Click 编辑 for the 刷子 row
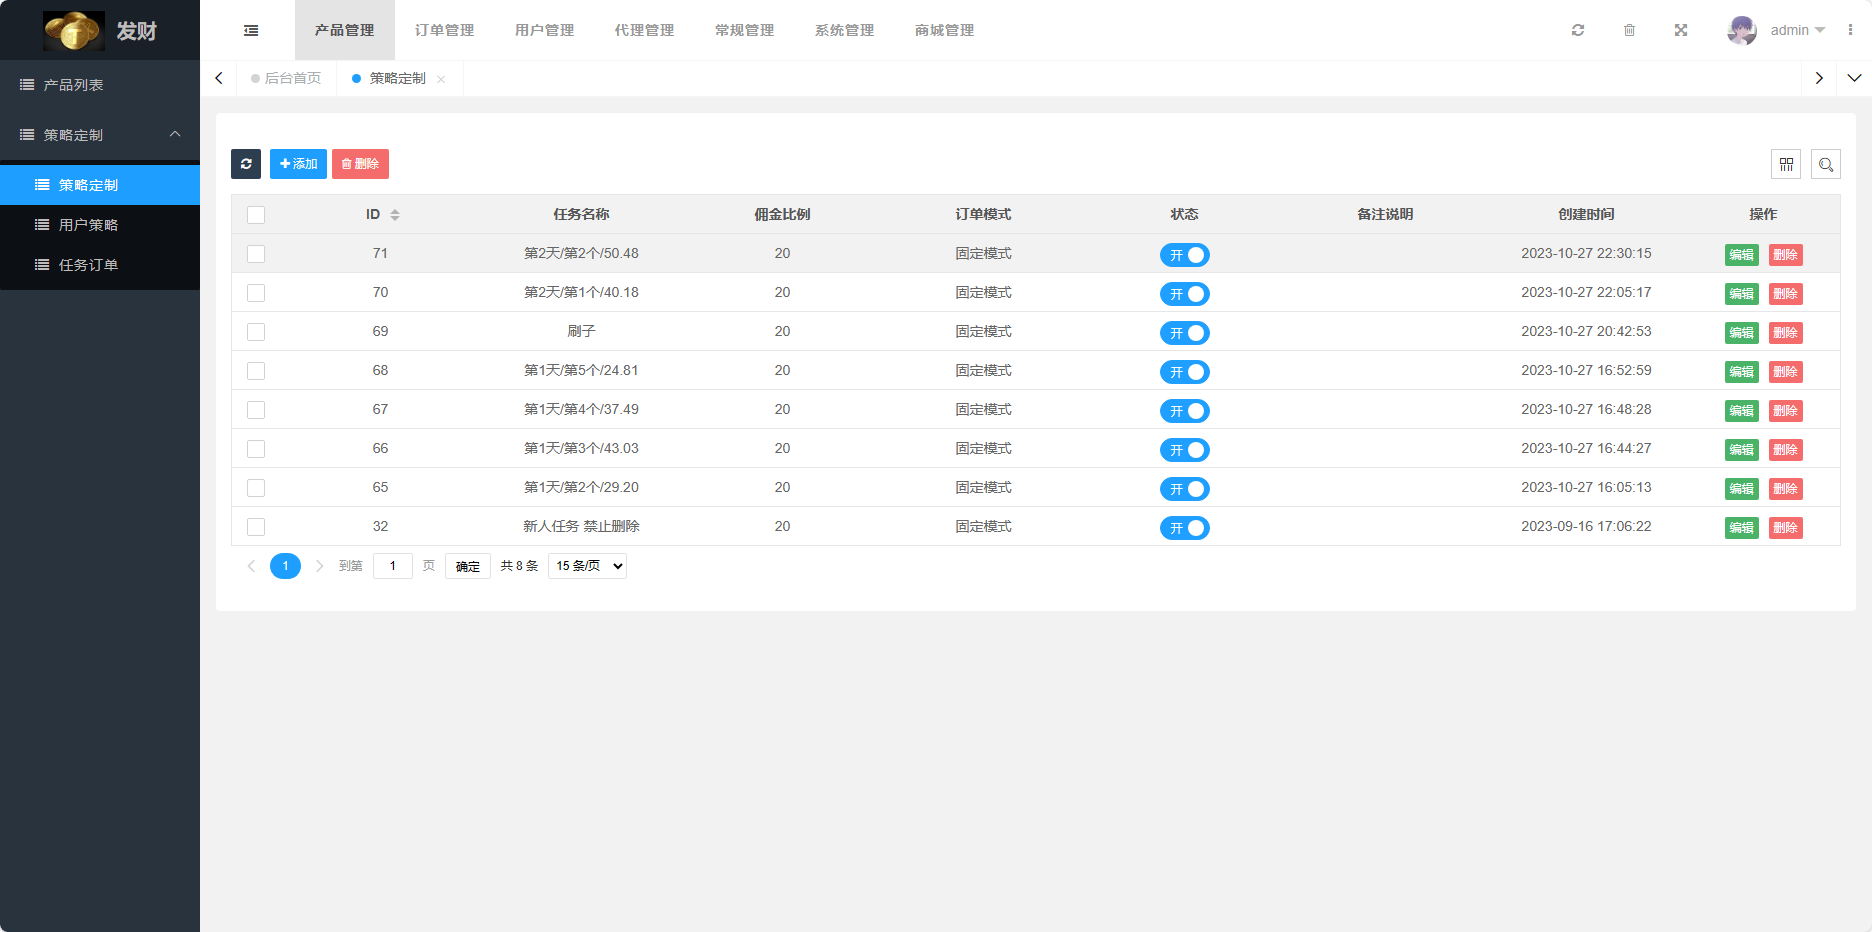This screenshot has width=1872, height=932. tap(1742, 333)
